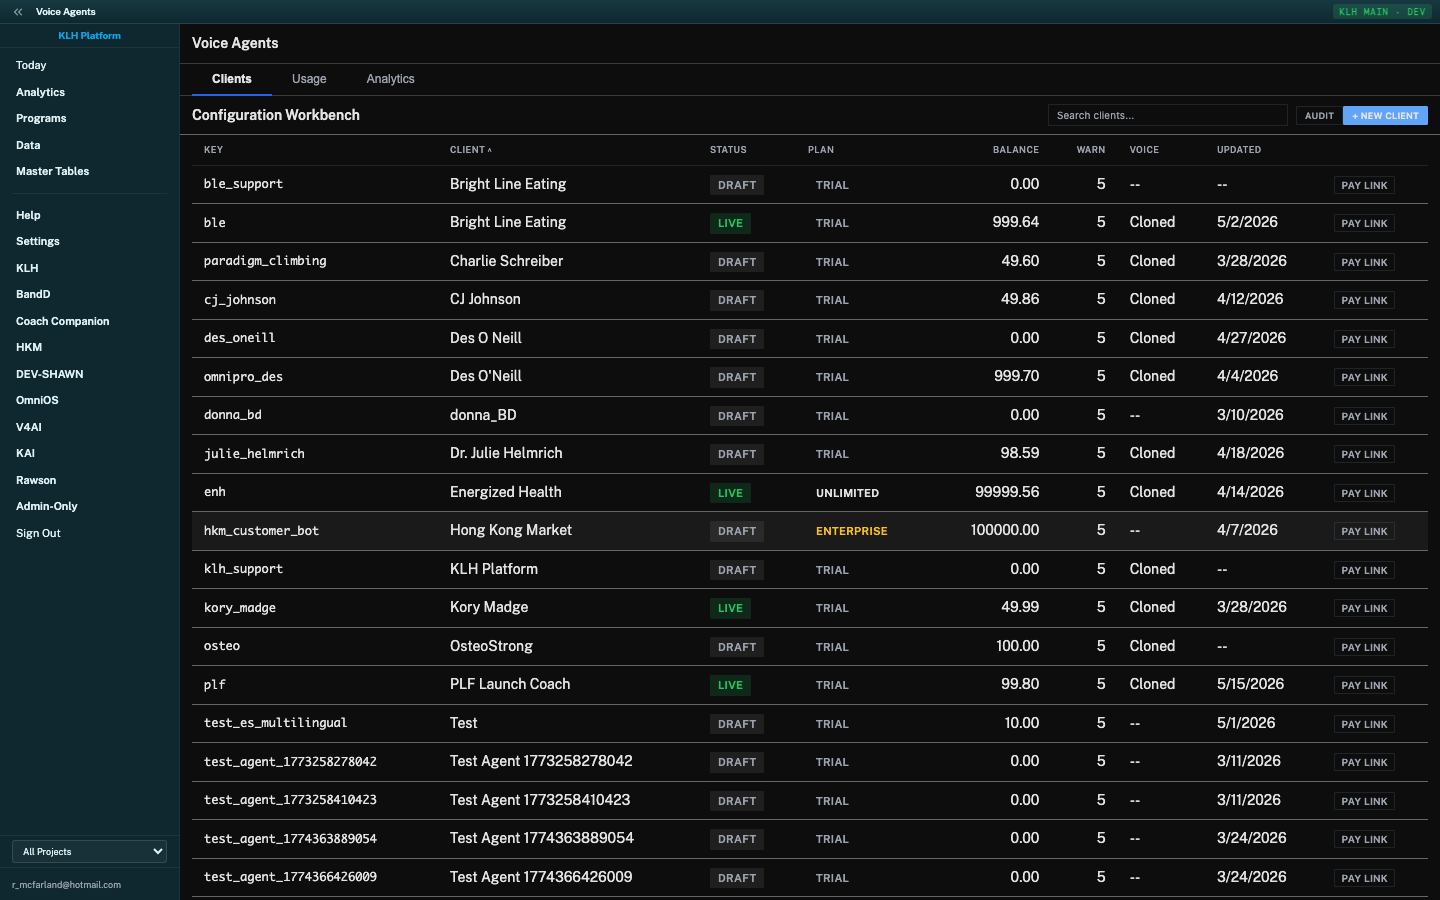
Task: Click the UNLIMITED plan label
Action: pos(847,493)
